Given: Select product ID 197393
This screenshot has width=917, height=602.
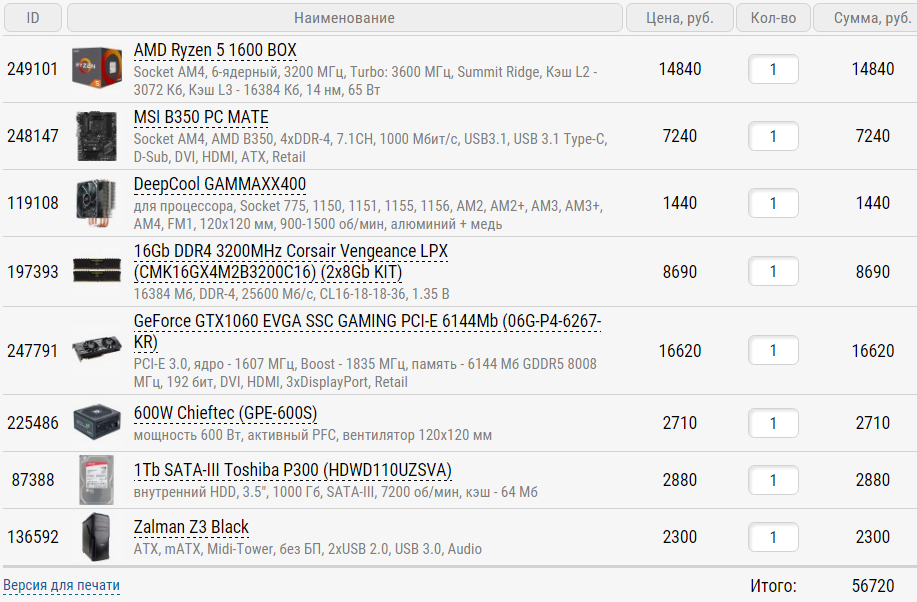Looking at the screenshot, I should tap(33, 271).
